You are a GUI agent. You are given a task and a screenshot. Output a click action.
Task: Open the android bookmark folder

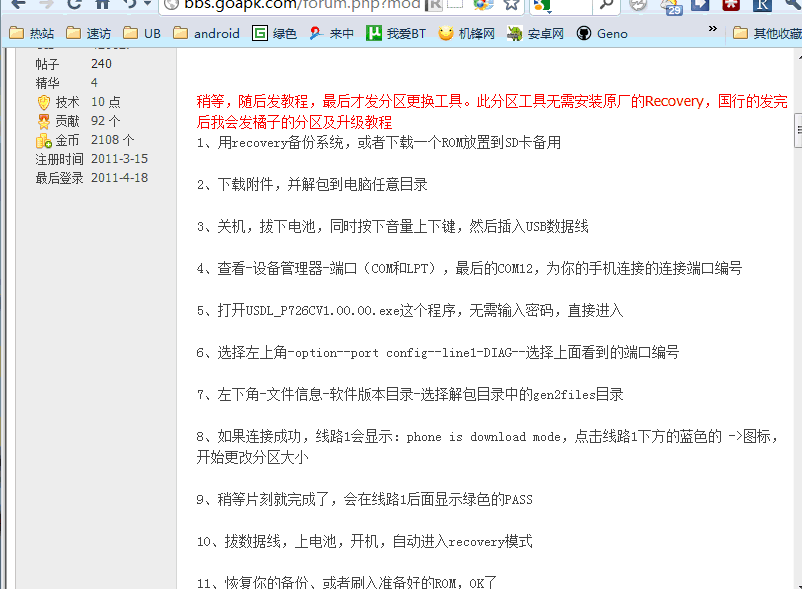coord(206,33)
